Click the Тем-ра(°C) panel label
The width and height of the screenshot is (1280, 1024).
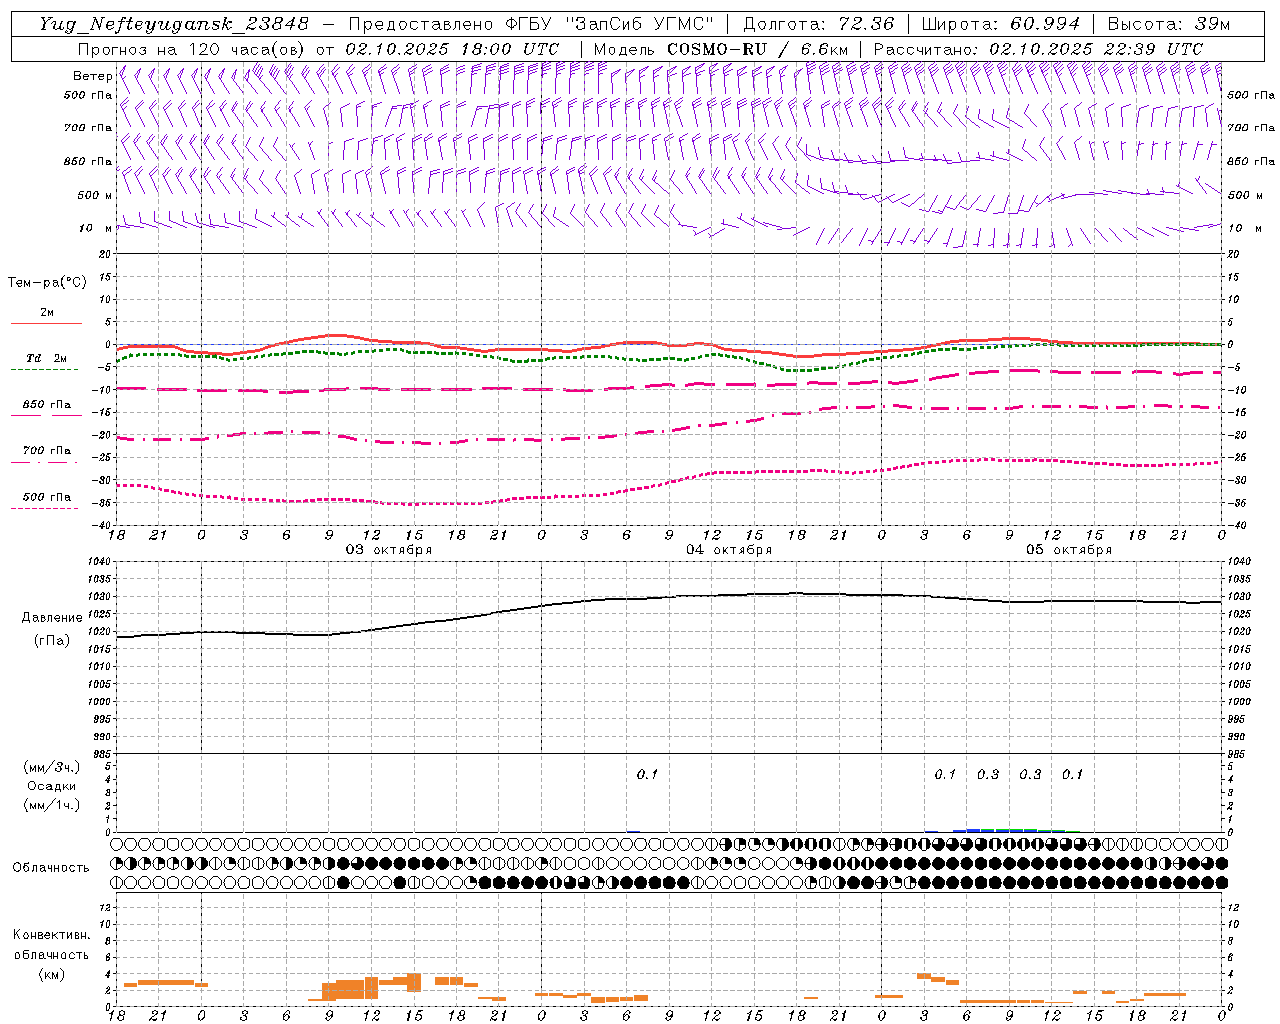click(47, 283)
